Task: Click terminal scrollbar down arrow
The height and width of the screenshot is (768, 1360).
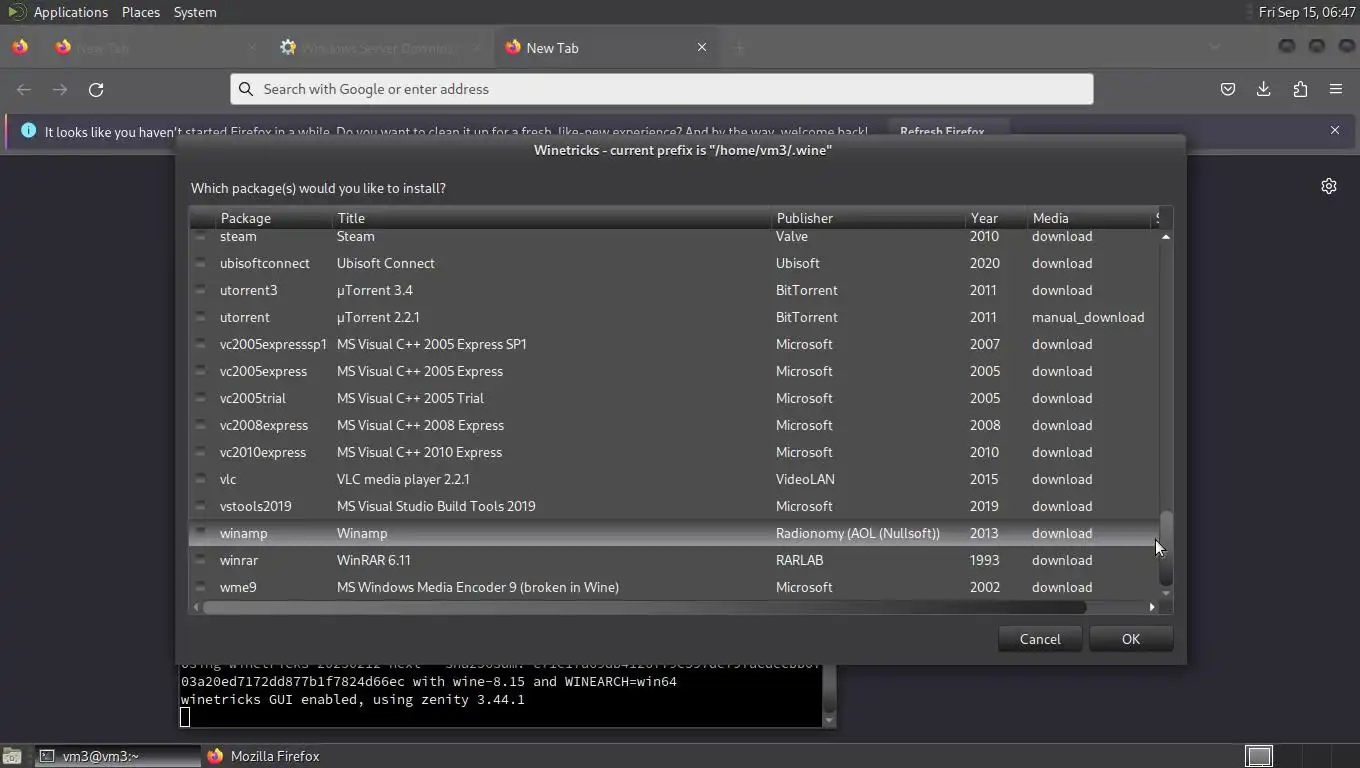Action: [828, 720]
